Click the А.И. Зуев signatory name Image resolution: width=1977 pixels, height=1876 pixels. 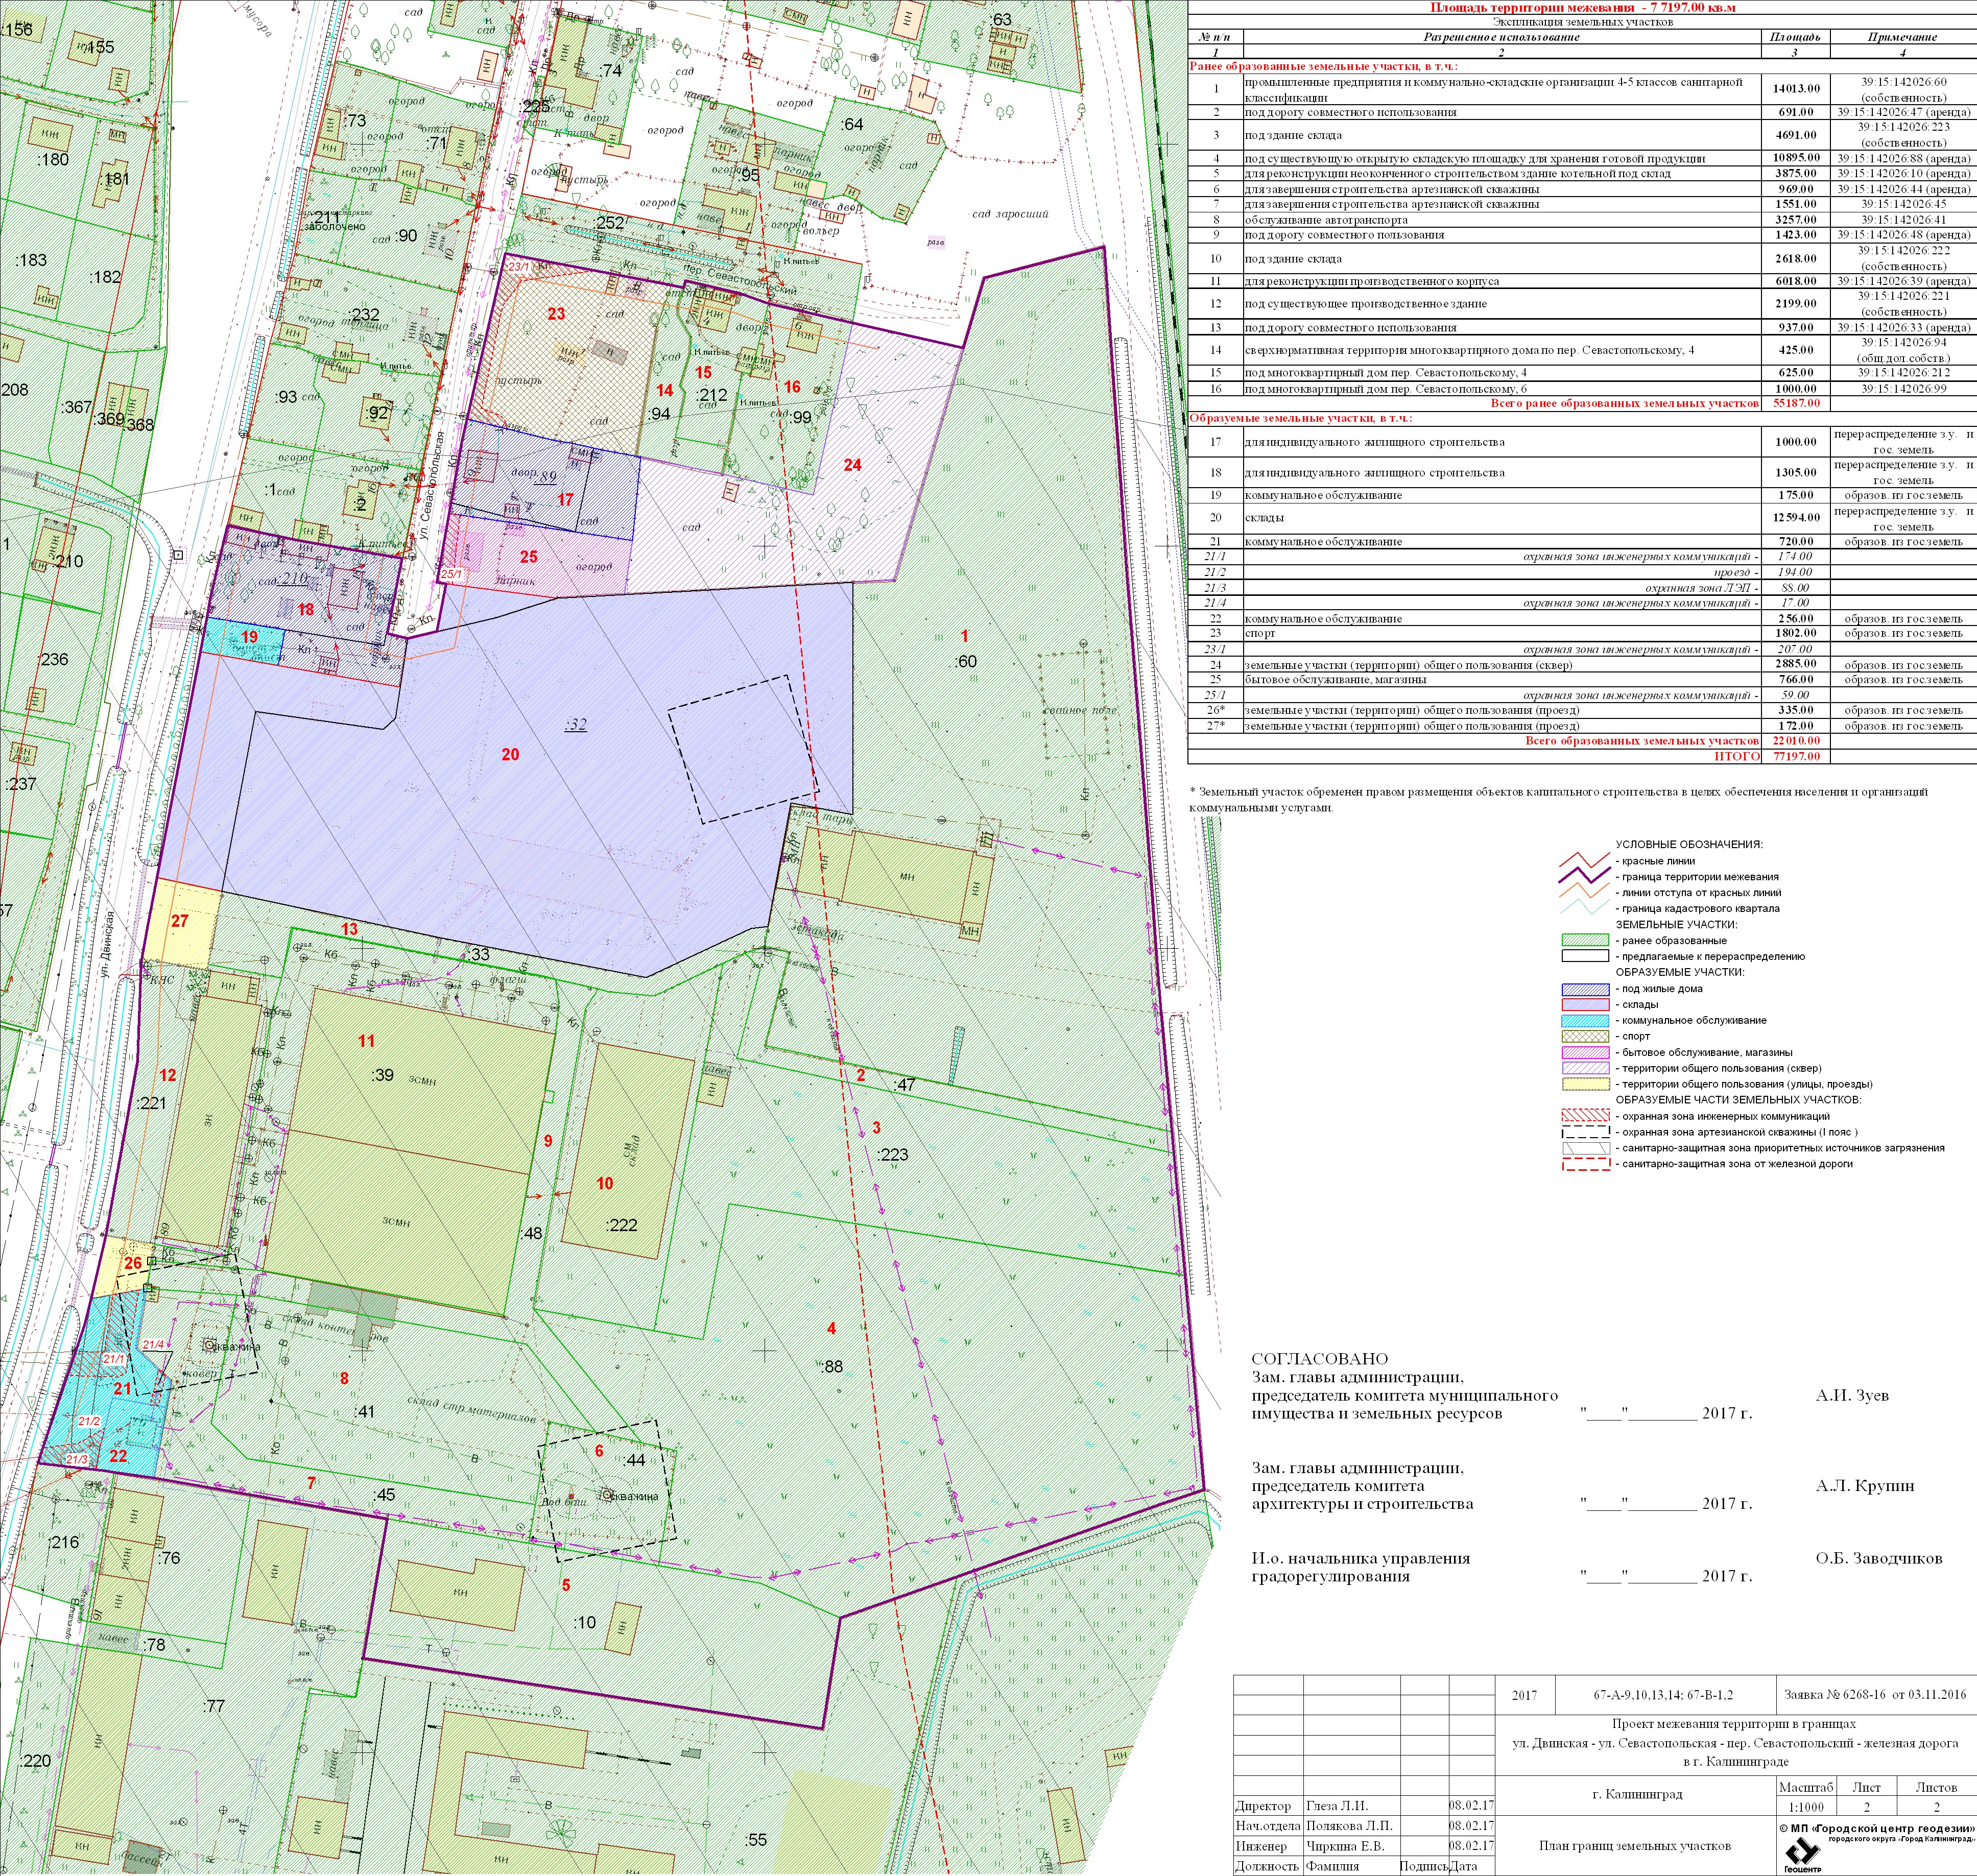(1852, 1396)
